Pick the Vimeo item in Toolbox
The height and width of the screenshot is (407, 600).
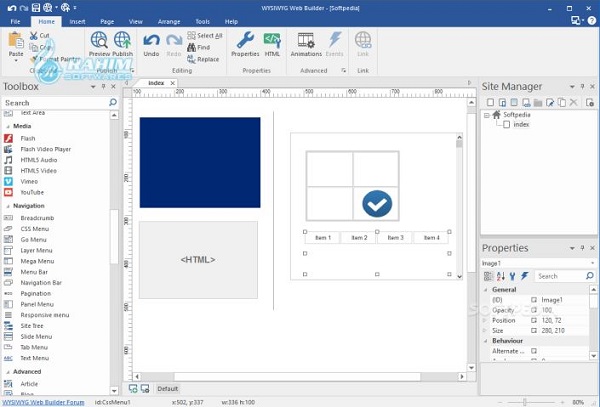pyautogui.click(x=30, y=181)
